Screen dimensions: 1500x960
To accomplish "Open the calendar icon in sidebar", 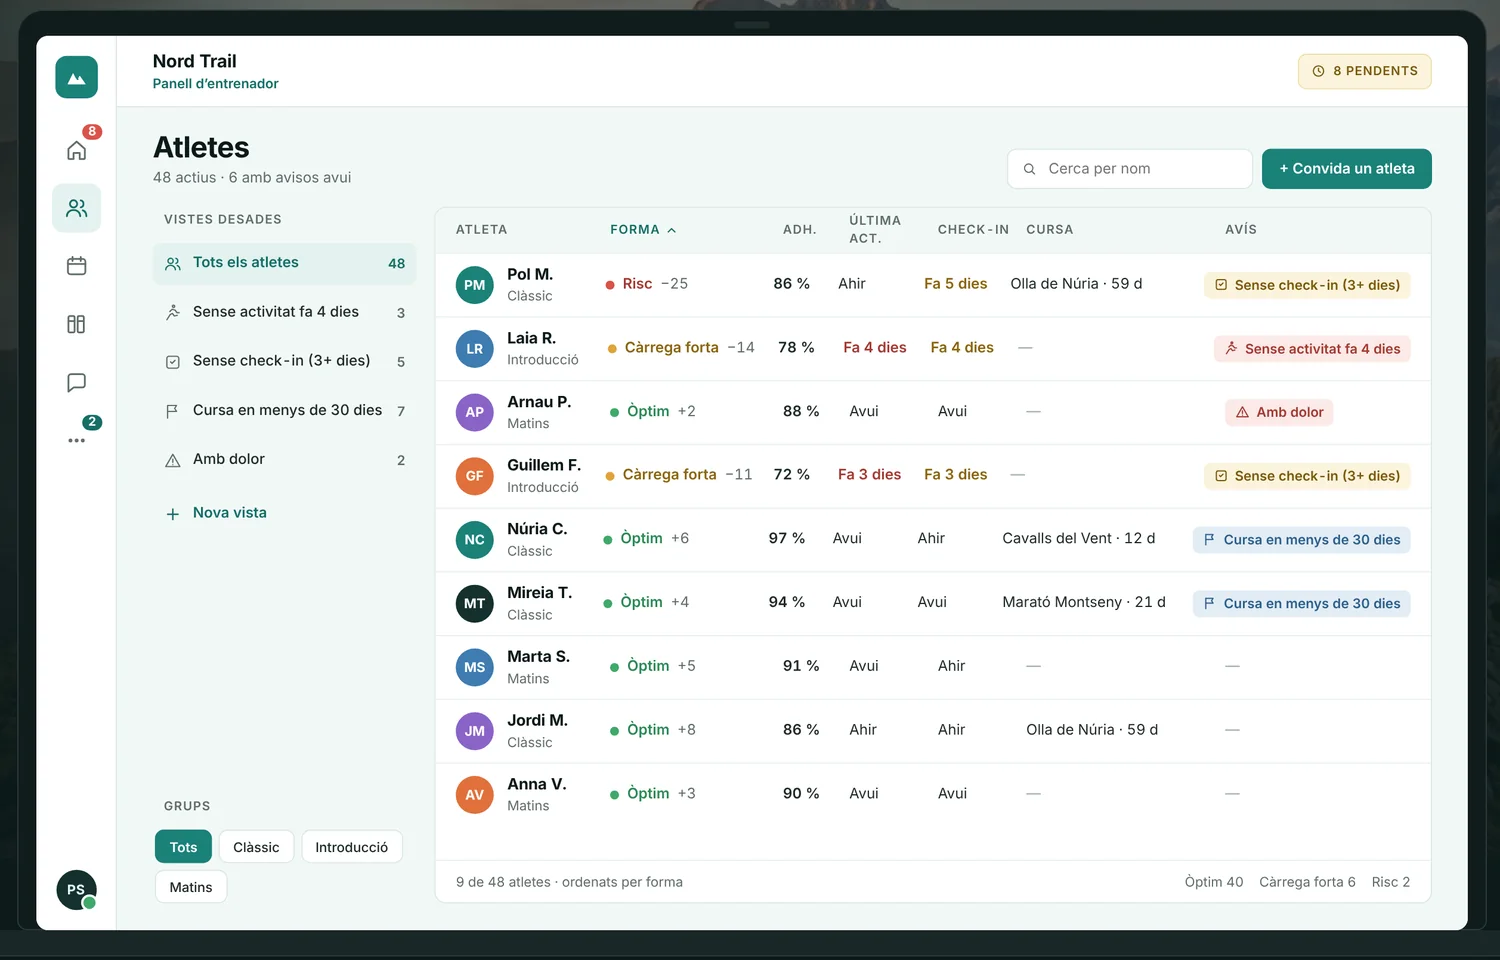I will tap(76, 266).
